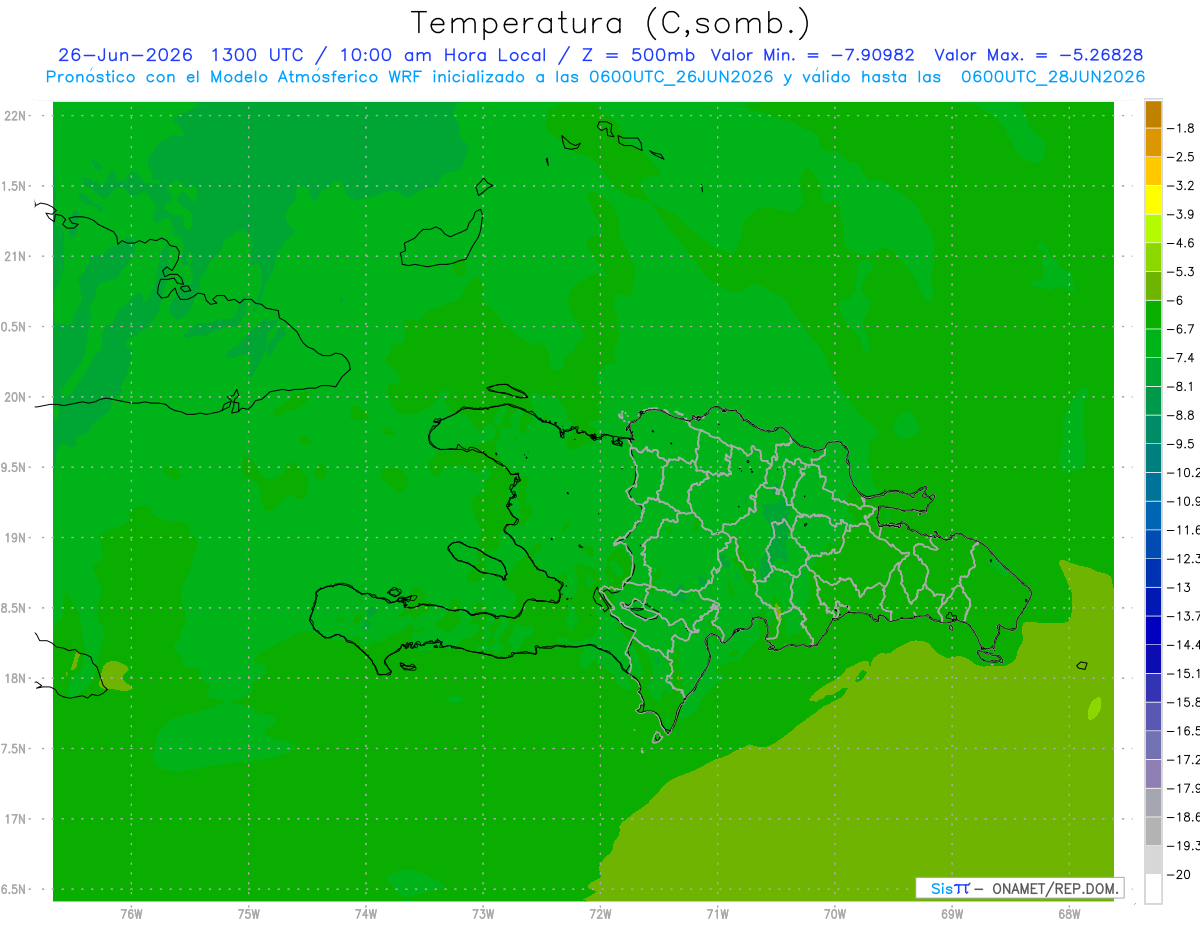Click the -8.8 legend value

[x=1181, y=415]
